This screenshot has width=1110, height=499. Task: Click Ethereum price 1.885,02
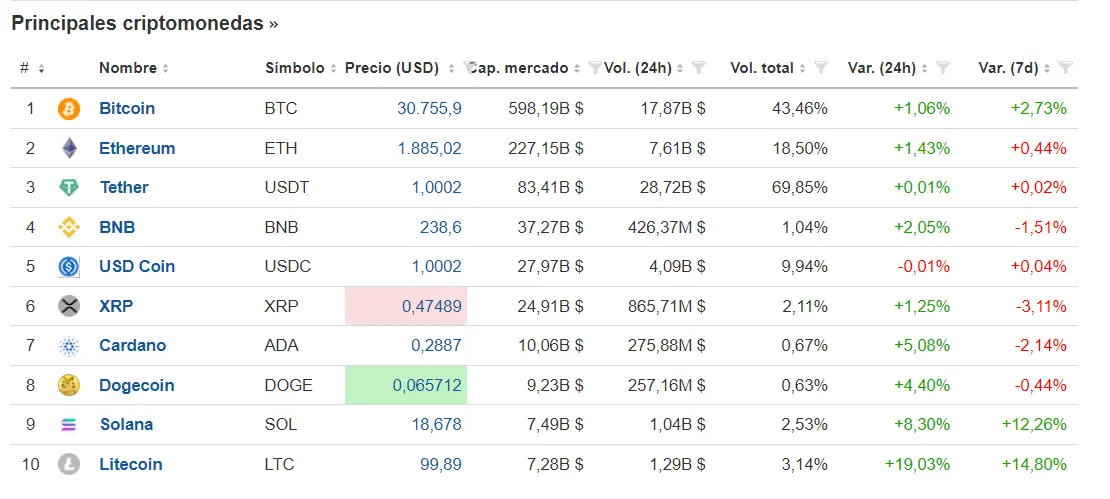tap(429, 149)
